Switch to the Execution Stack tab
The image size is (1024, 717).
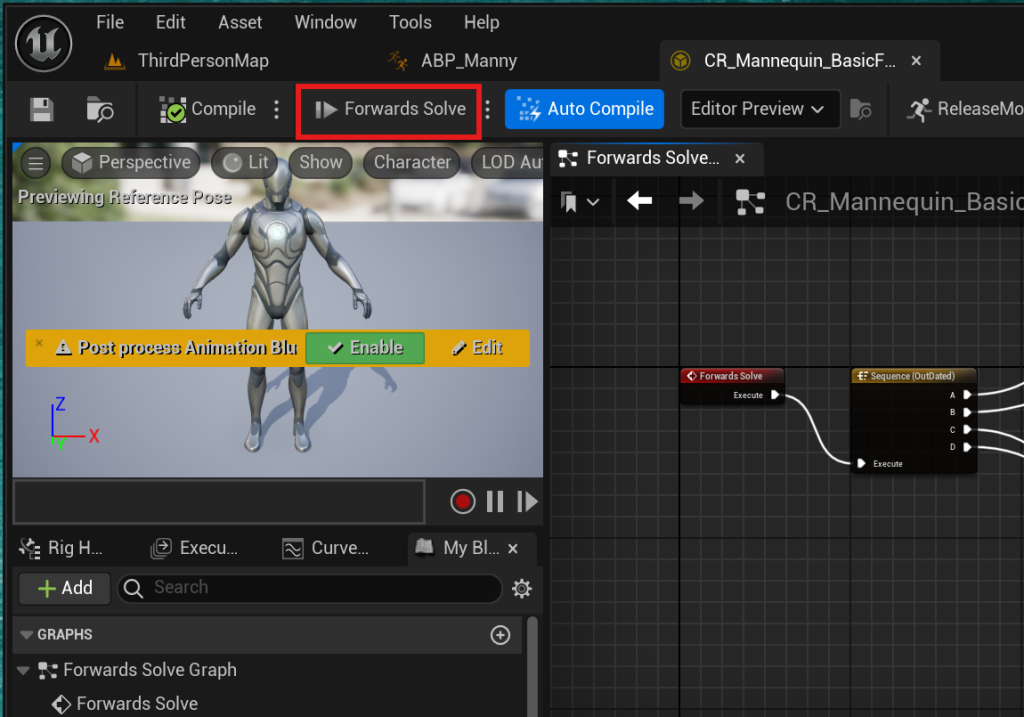click(x=194, y=548)
